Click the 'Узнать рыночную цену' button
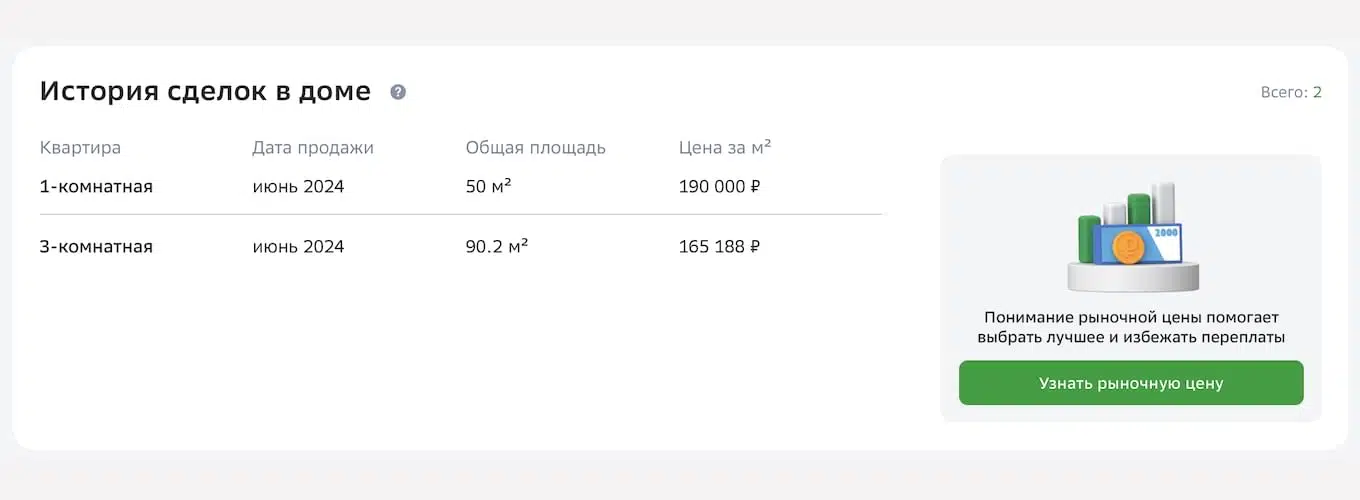Viewport: 1360px width, 500px height. pos(1131,383)
